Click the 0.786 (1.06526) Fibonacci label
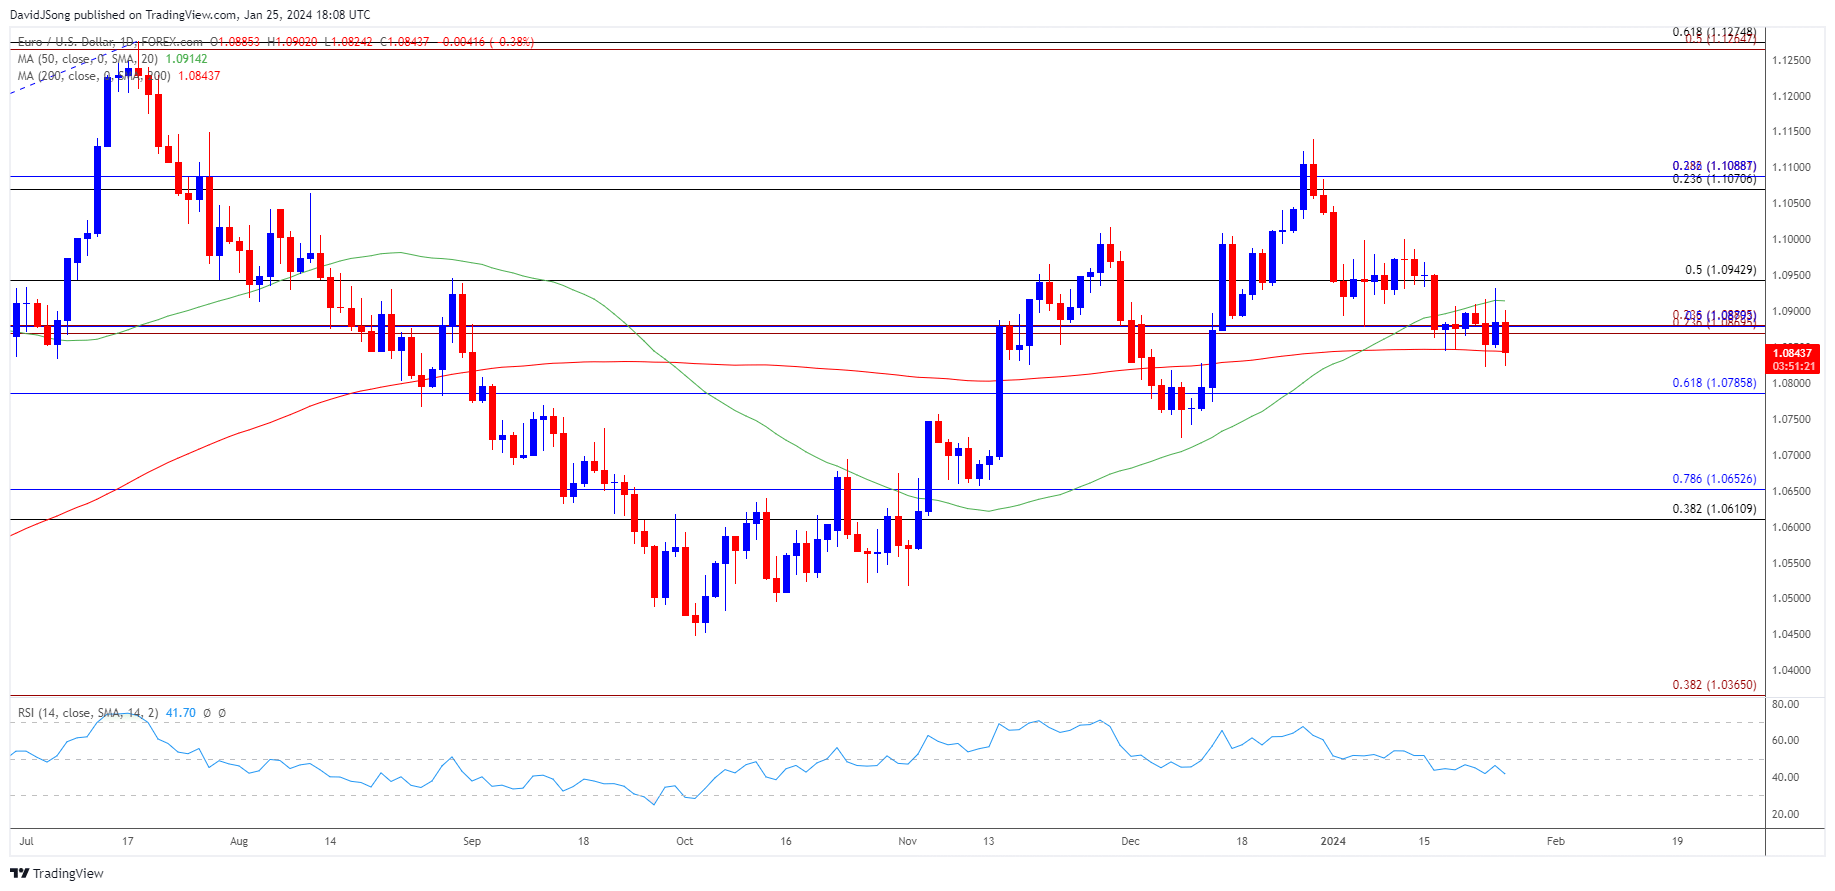Viewport: 1835px width, 891px height. [x=1714, y=479]
